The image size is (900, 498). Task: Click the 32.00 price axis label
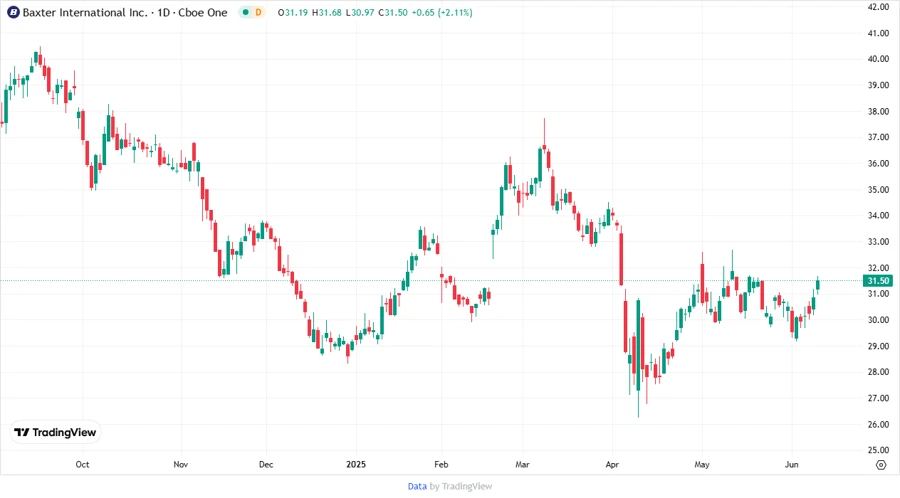click(x=878, y=268)
